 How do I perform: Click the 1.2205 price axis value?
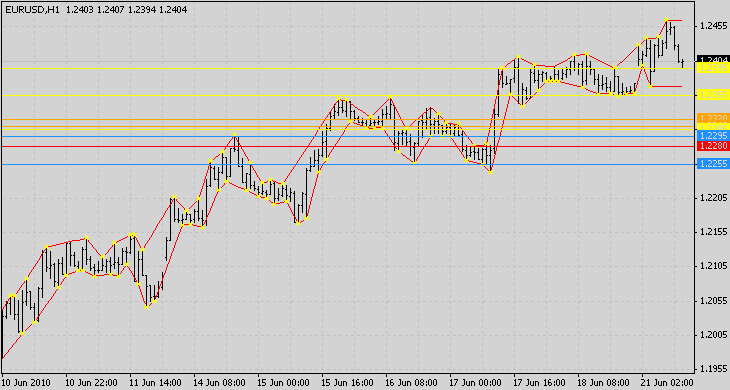click(714, 198)
